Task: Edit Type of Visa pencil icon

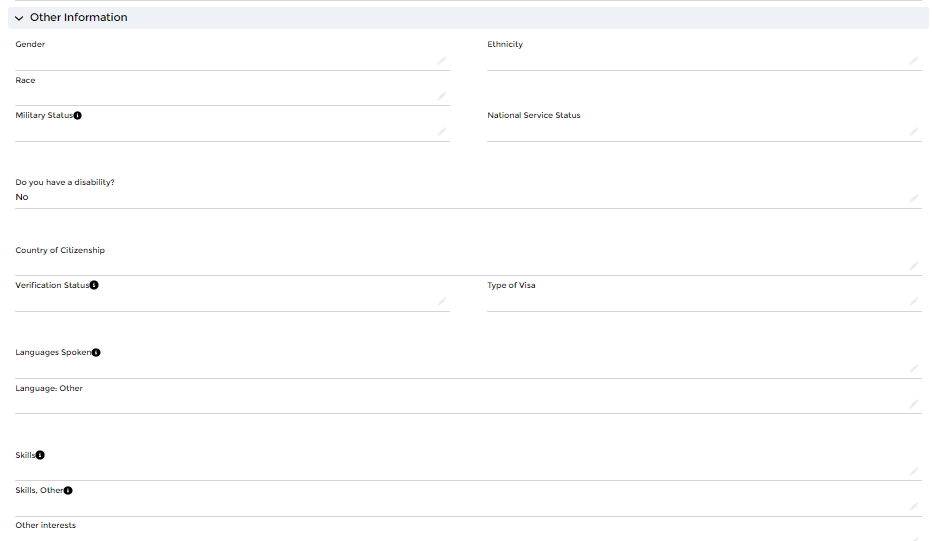Action: click(914, 301)
